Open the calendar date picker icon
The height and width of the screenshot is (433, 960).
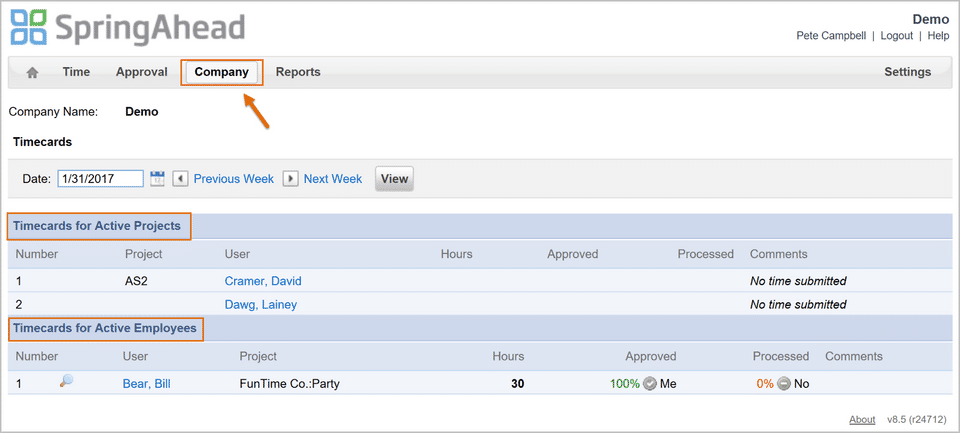[157, 178]
